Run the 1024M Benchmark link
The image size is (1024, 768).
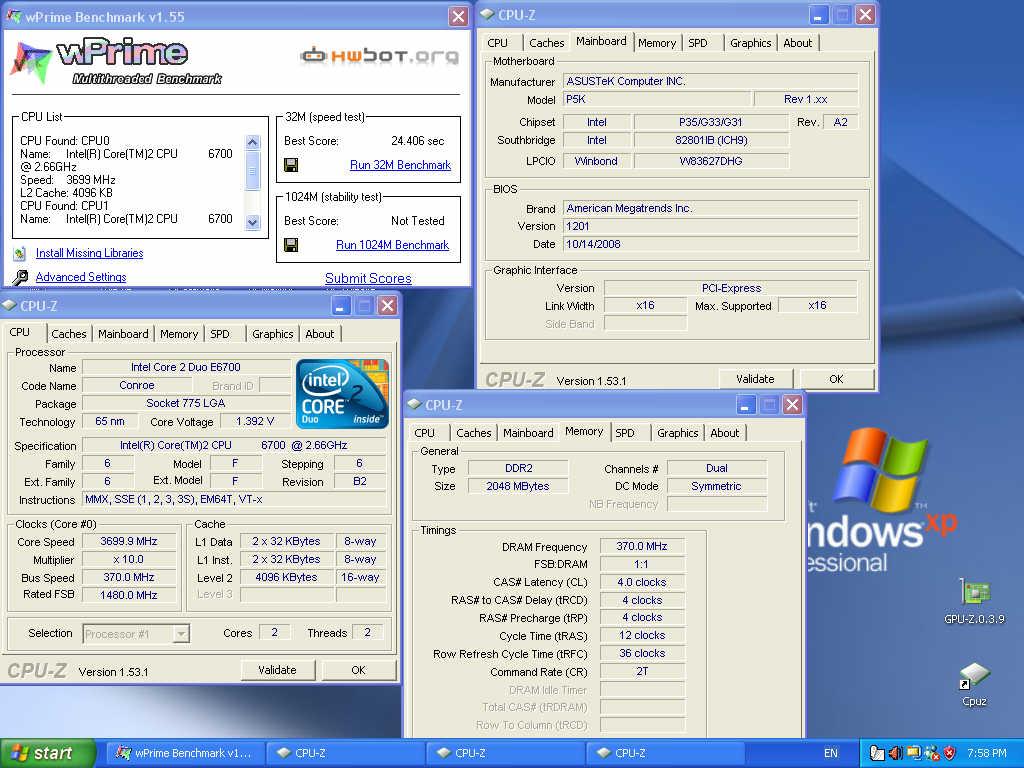392,245
